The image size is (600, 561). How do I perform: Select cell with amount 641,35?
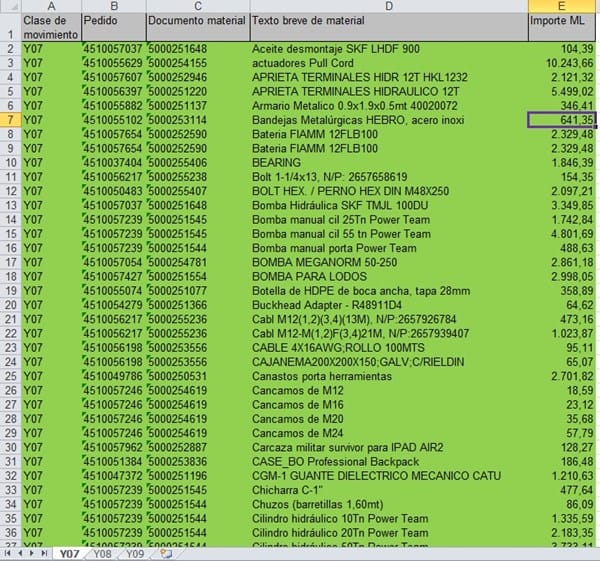click(x=561, y=120)
